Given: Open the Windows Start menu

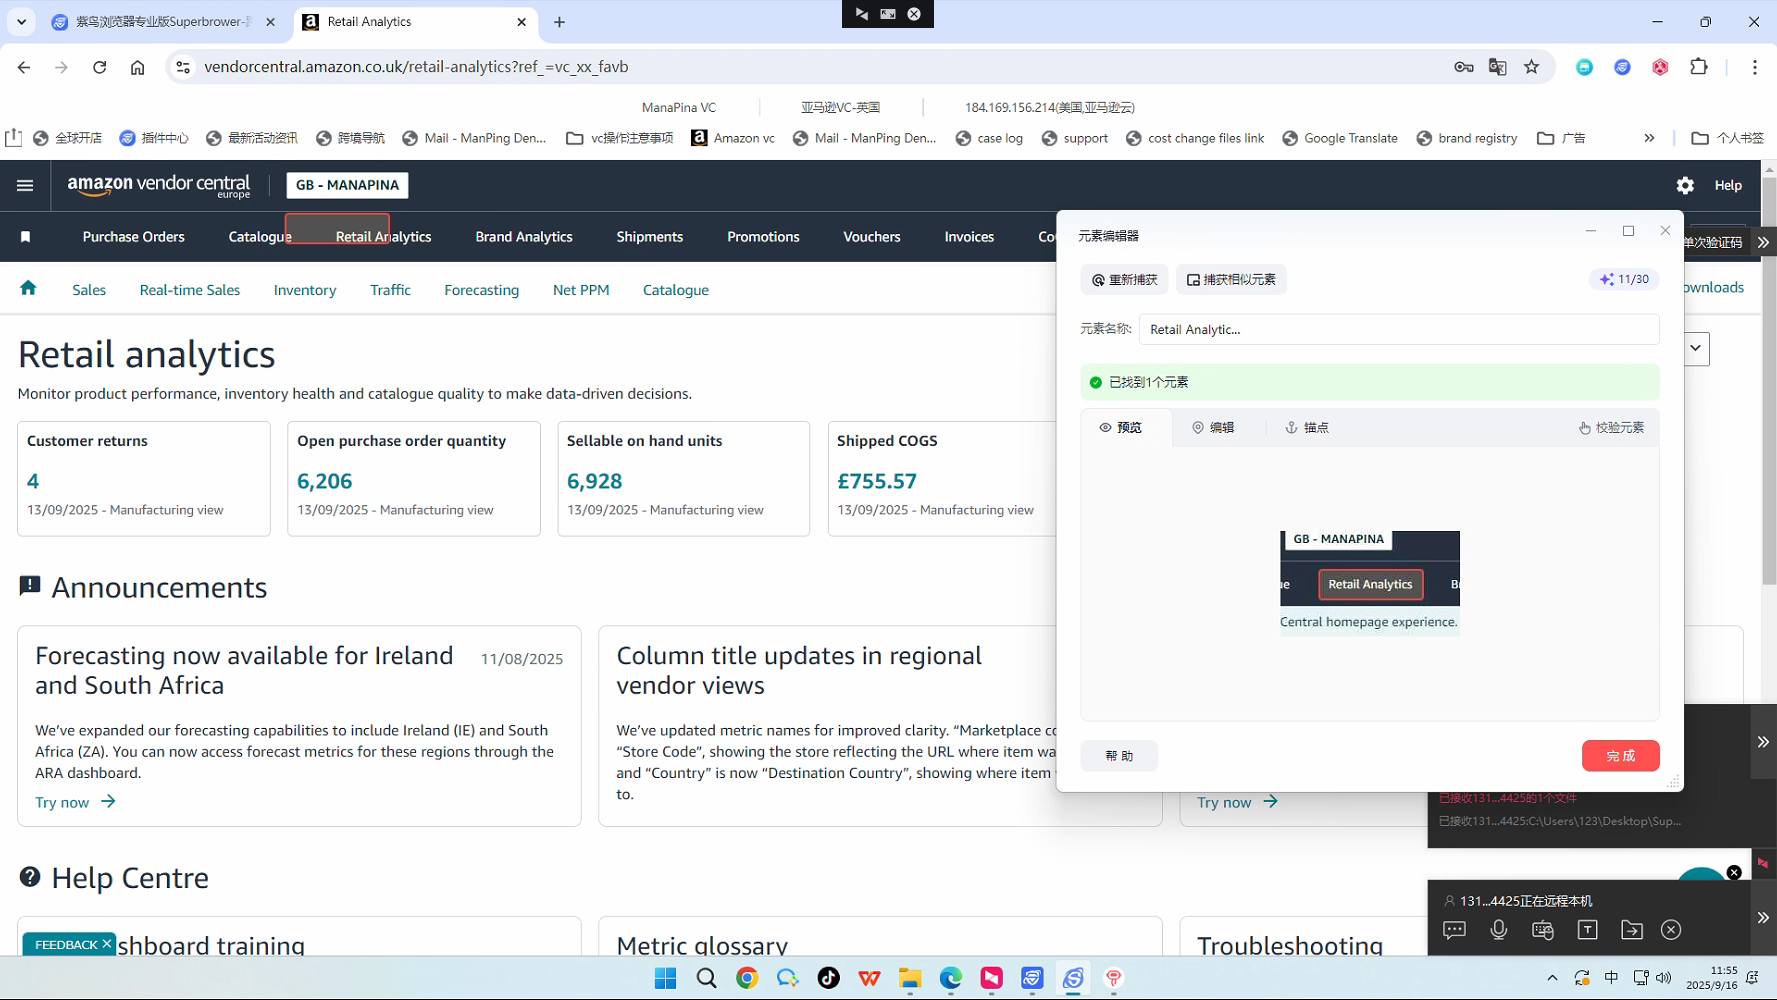Looking at the screenshot, I should tap(665, 978).
